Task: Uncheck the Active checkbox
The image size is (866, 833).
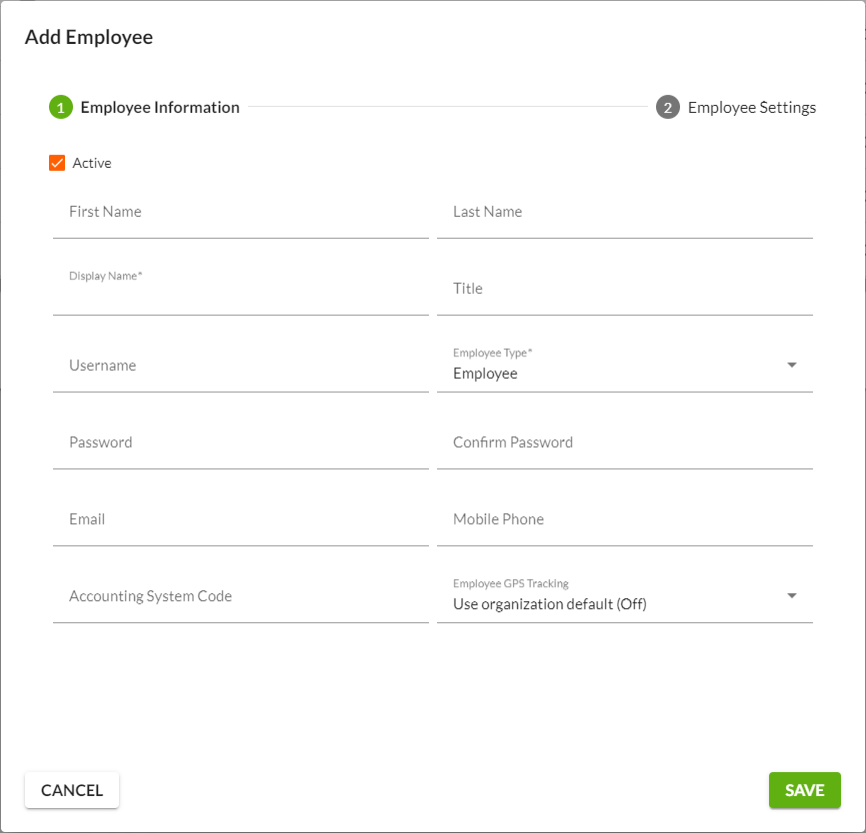Action: point(57,163)
